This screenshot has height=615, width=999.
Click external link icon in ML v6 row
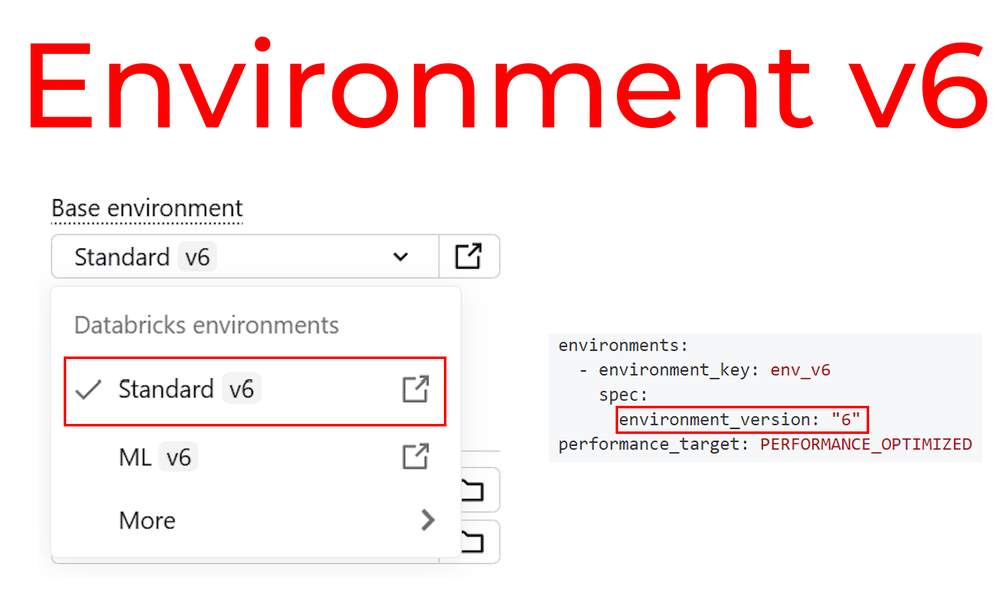[x=415, y=456]
